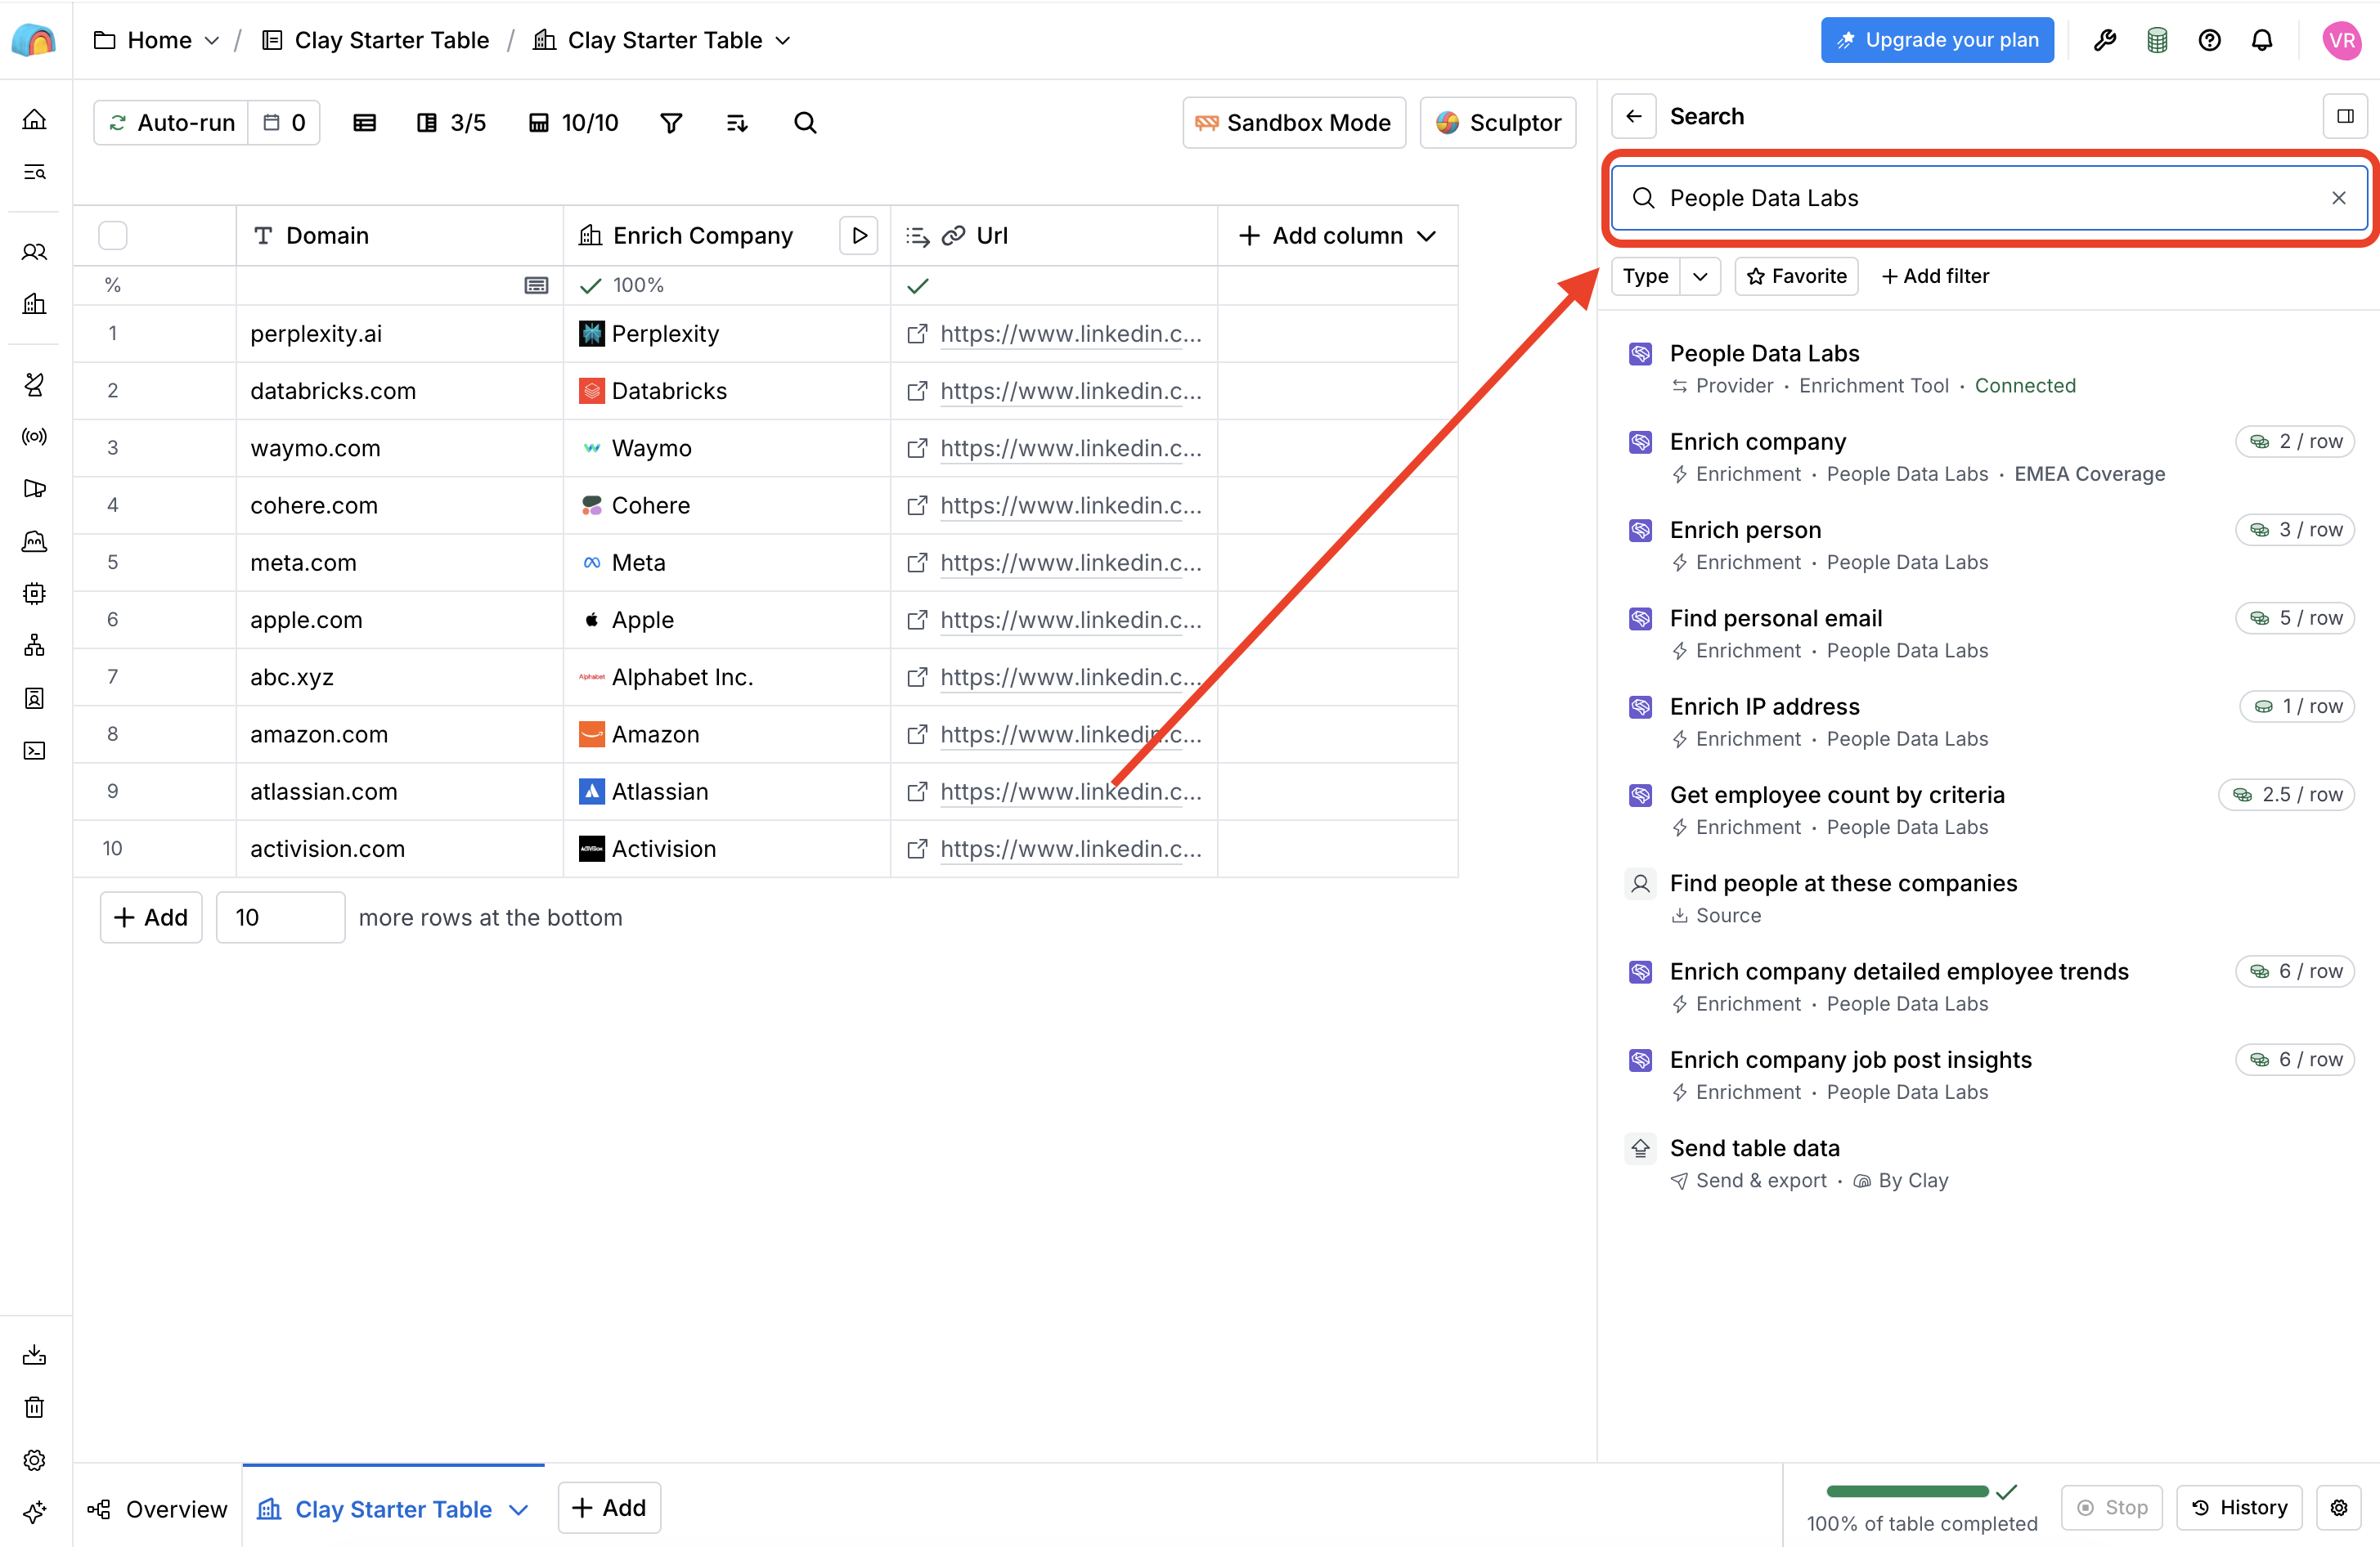Click the Home sidebar icon
The width and height of the screenshot is (2380, 1547).
[x=34, y=120]
